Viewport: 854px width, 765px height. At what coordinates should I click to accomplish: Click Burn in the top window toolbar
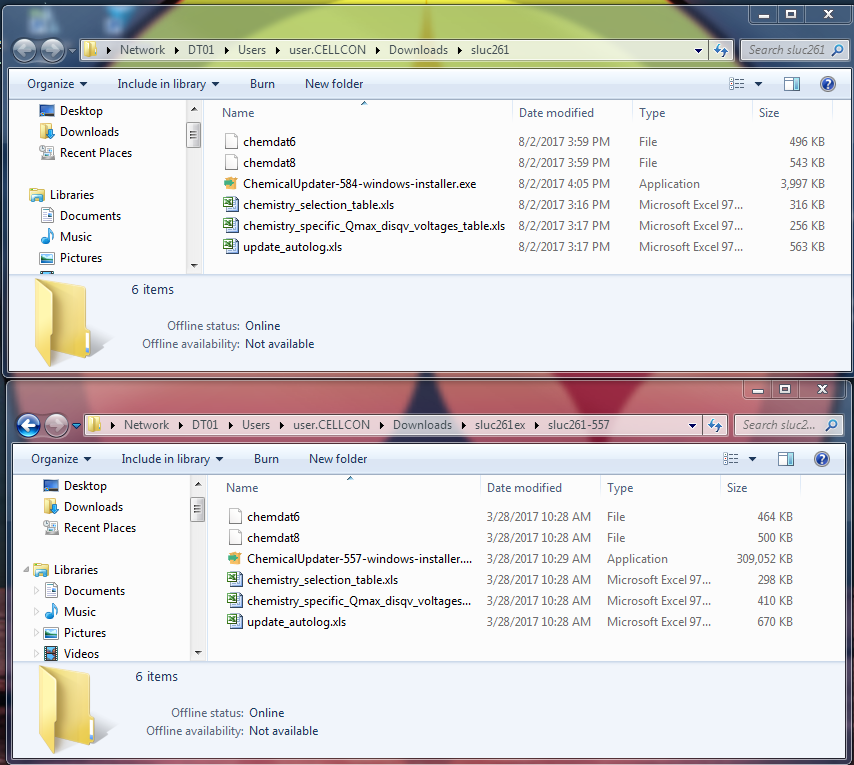coord(262,84)
